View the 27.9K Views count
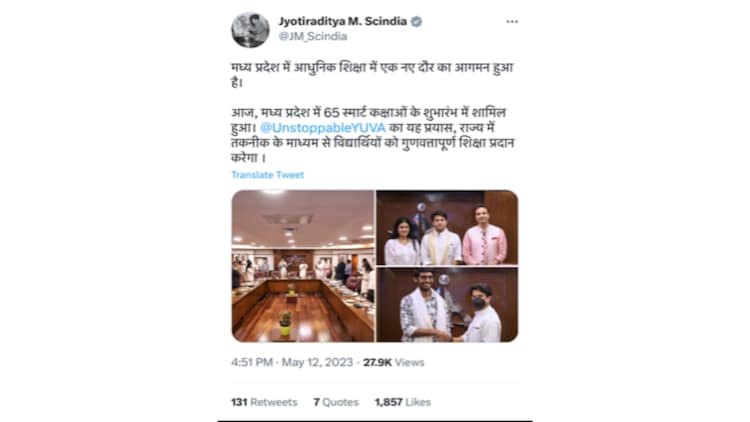Screen dimensions: 750x422 click(x=394, y=362)
